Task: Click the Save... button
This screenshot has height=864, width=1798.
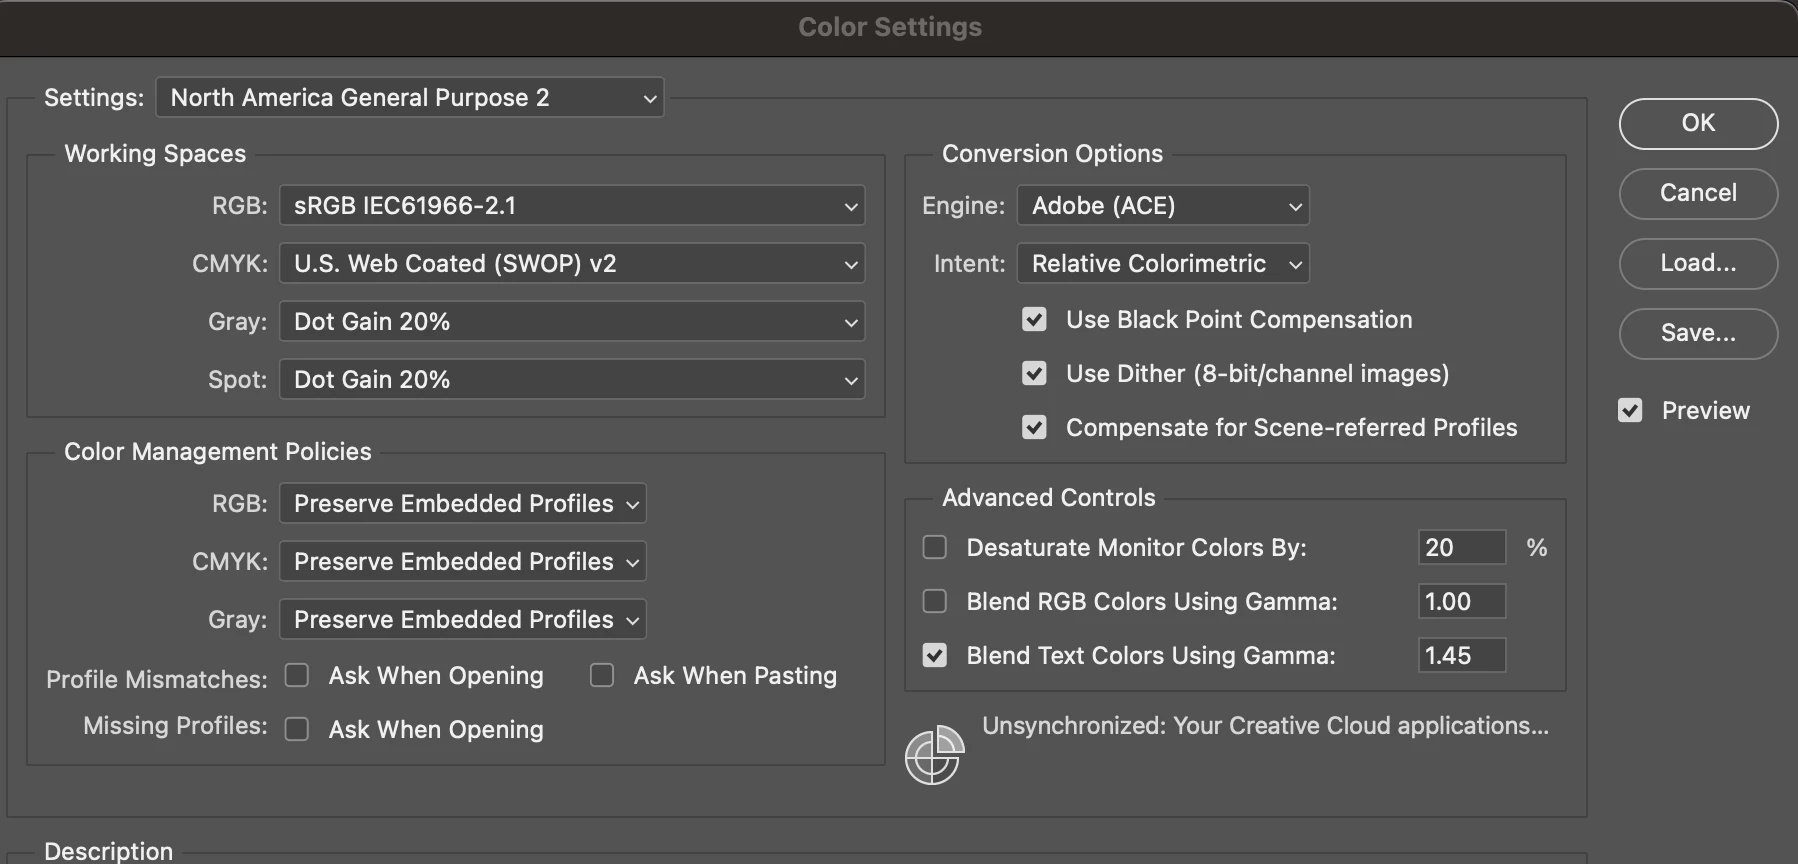Action: tap(1698, 333)
